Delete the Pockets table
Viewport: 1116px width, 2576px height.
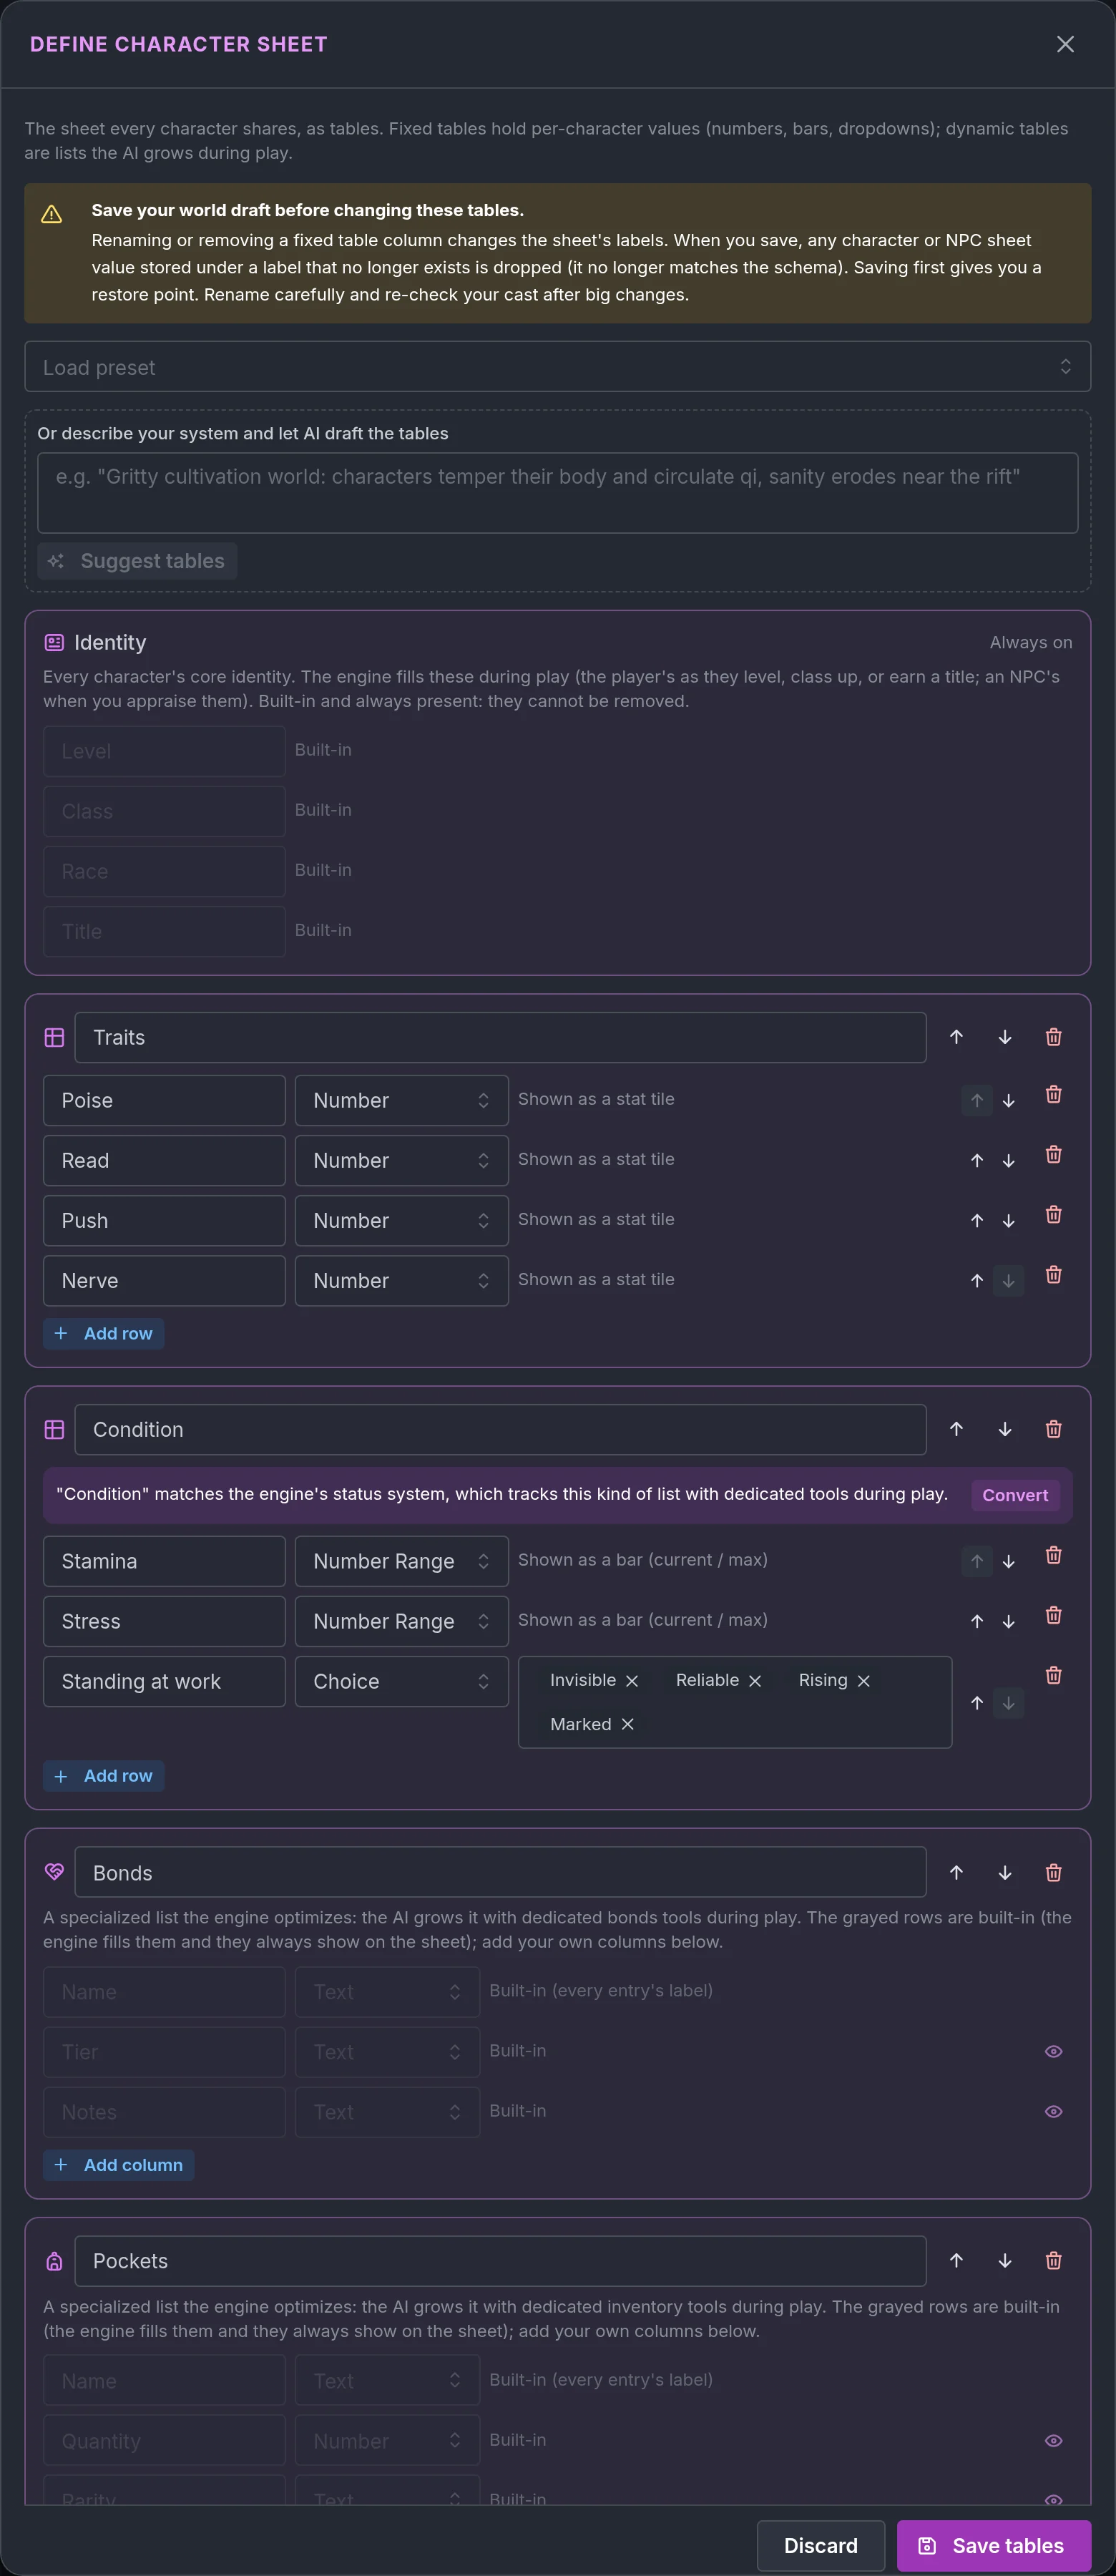coord(1053,2260)
